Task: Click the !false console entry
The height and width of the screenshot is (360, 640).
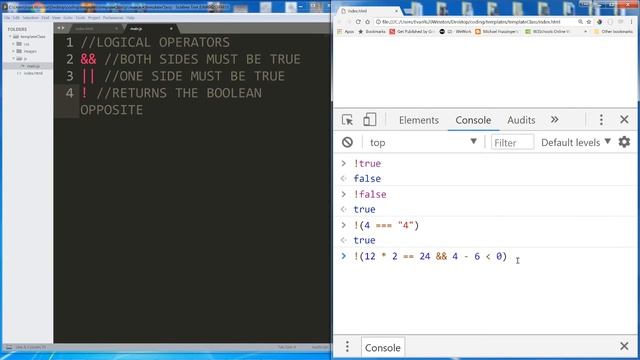Action: point(370,194)
